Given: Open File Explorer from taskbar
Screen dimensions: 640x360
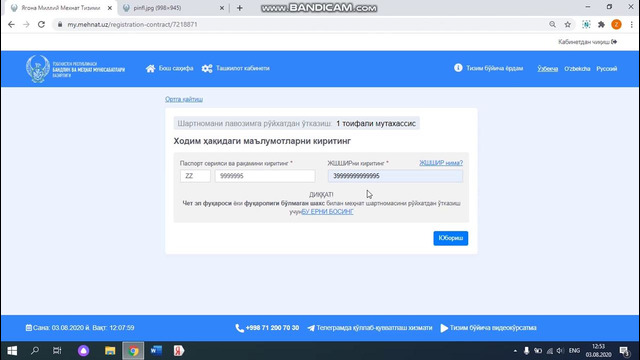Looking at the screenshot, I should (x=110, y=351).
